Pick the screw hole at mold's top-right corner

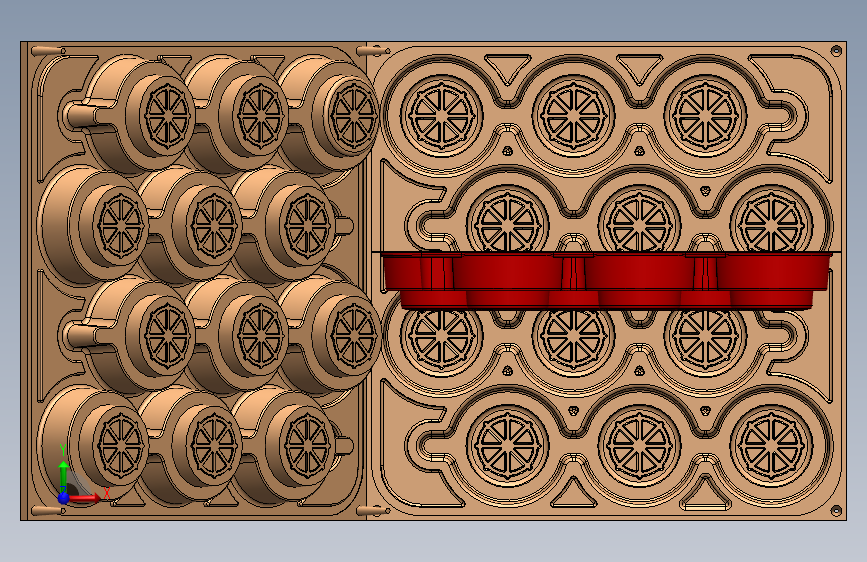(x=836, y=51)
